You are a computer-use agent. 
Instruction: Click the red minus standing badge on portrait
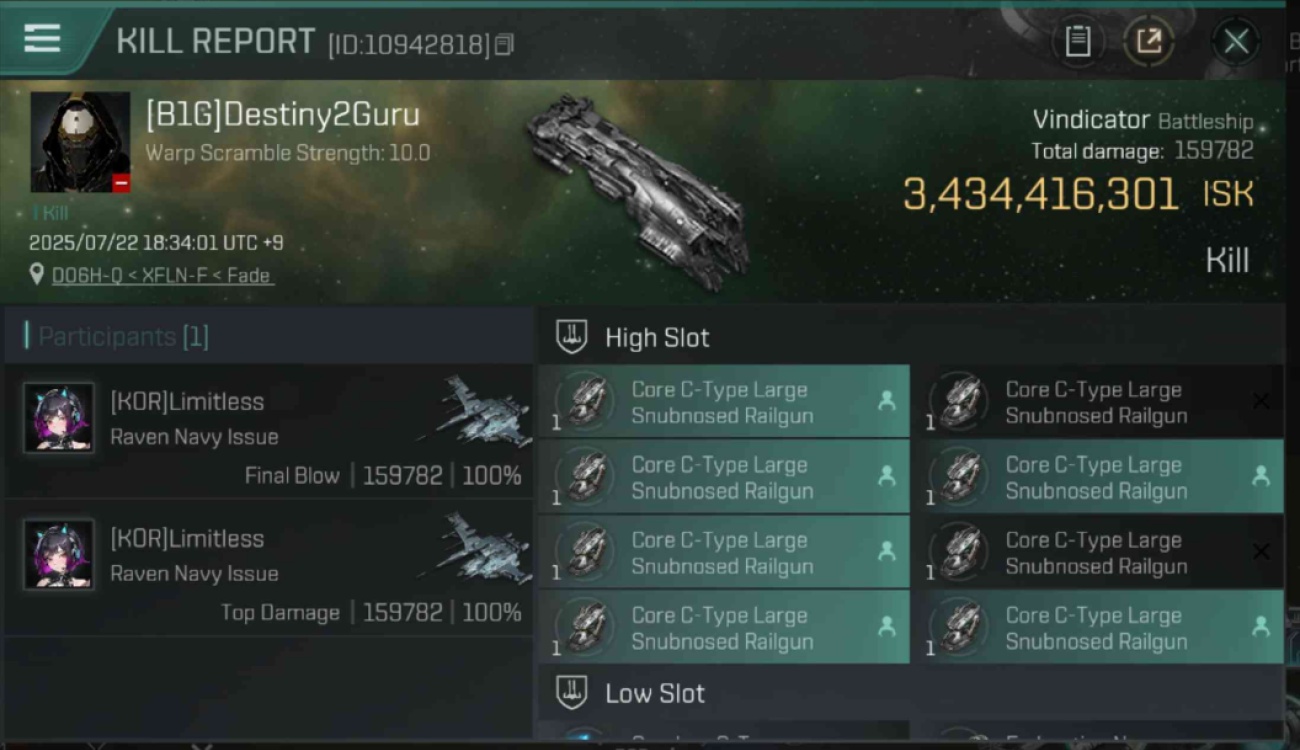coord(120,183)
